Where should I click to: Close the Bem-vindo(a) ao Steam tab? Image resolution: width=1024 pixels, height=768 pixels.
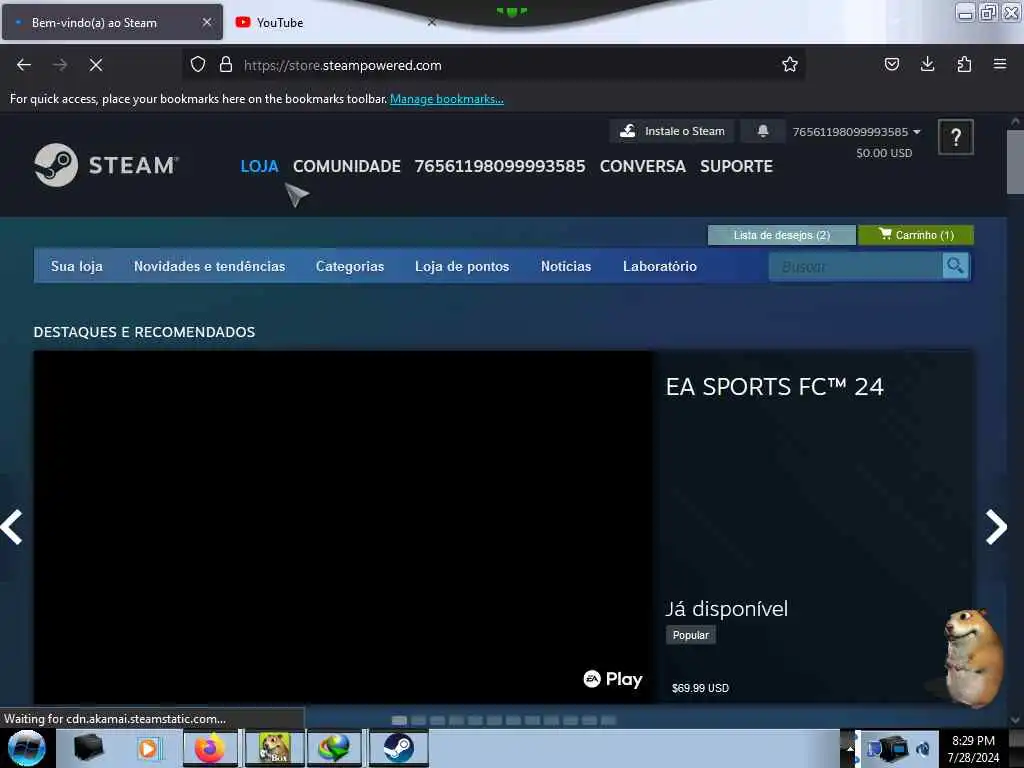[x=206, y=22]
